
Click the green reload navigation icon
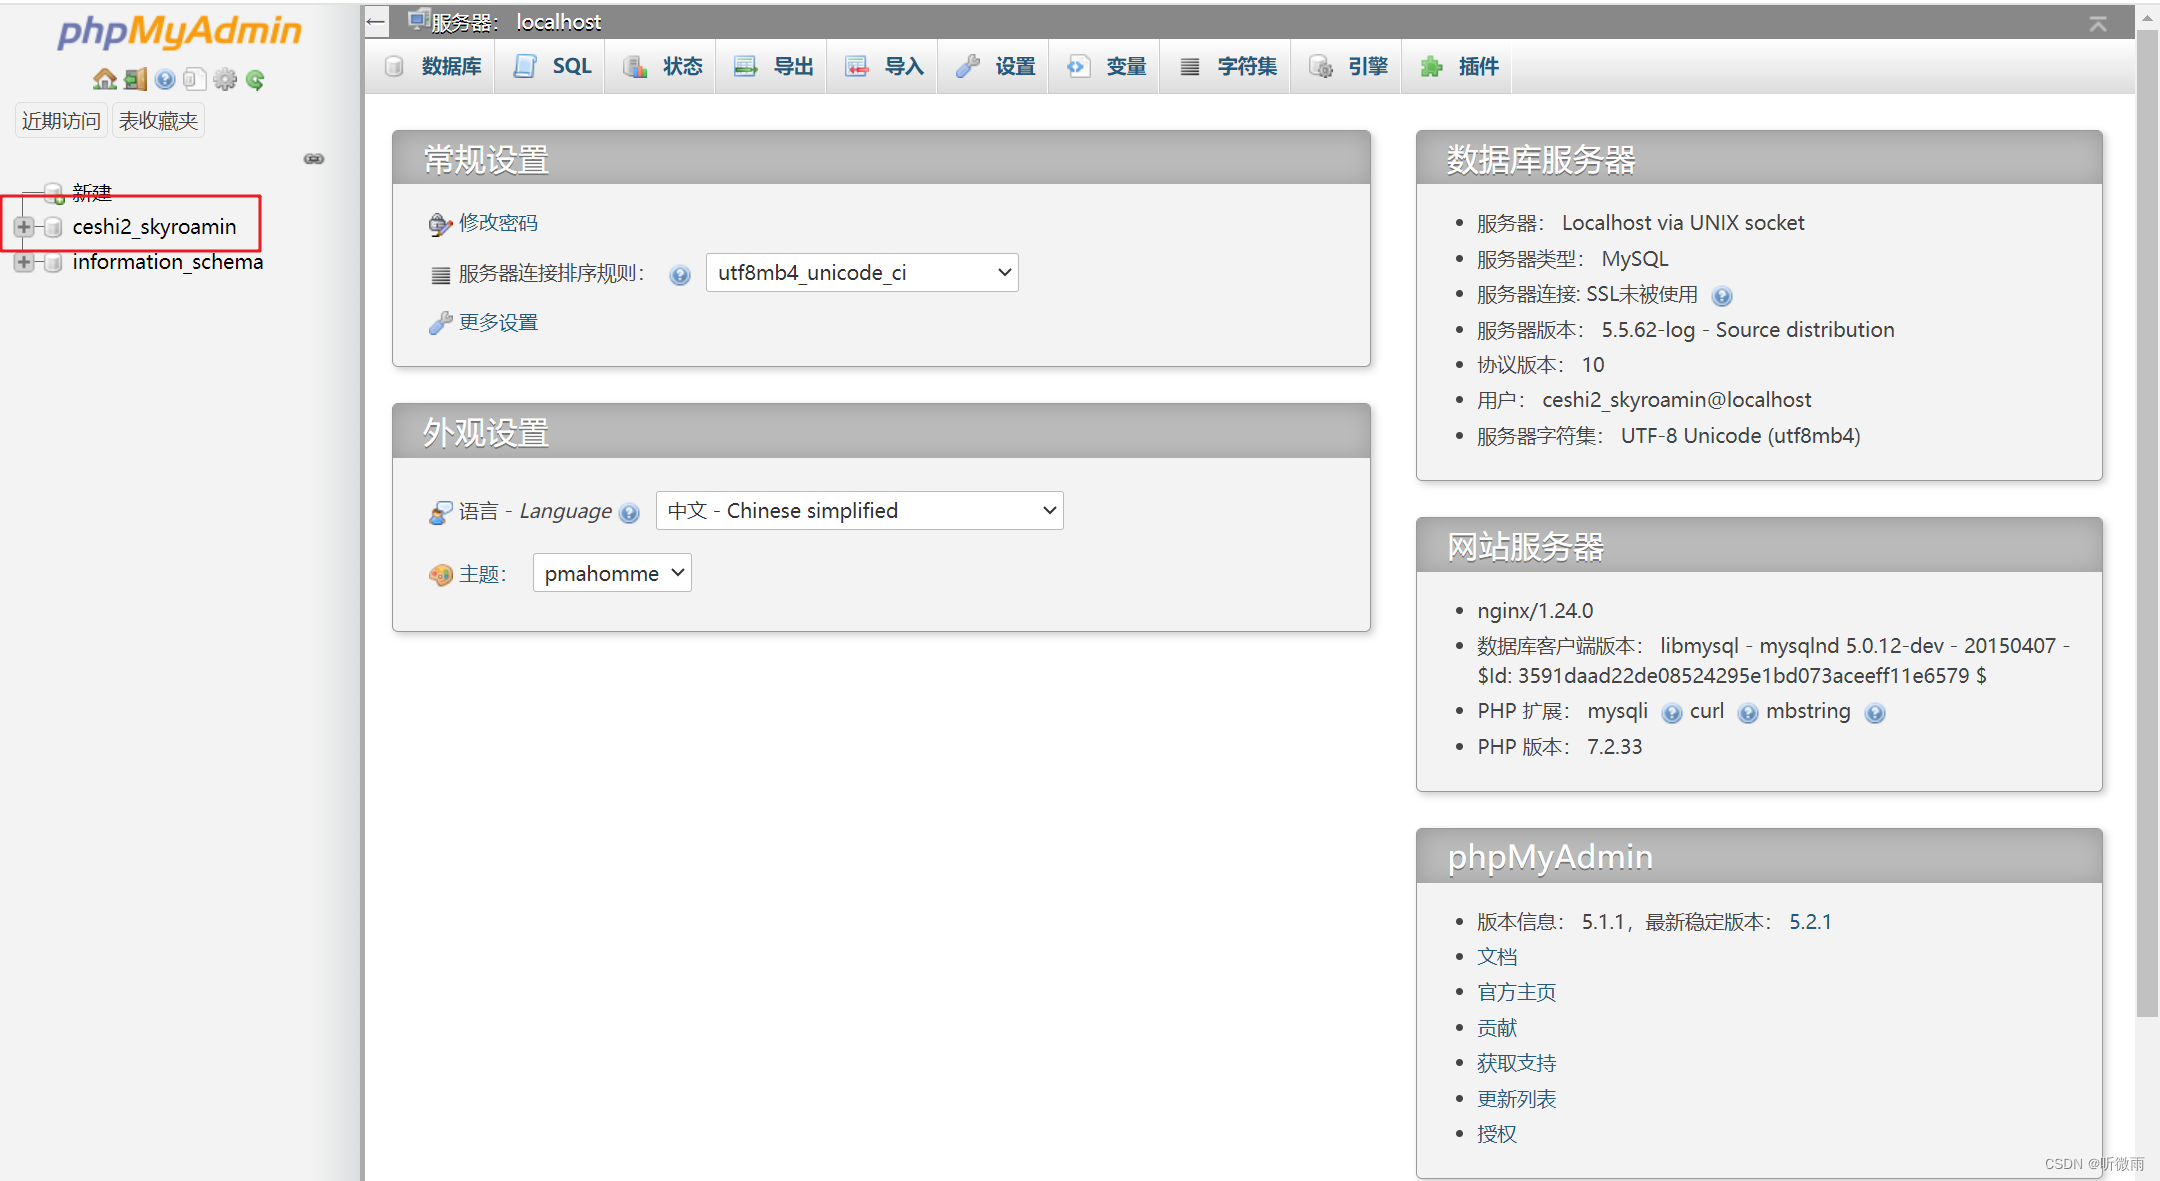click(255, 79)
